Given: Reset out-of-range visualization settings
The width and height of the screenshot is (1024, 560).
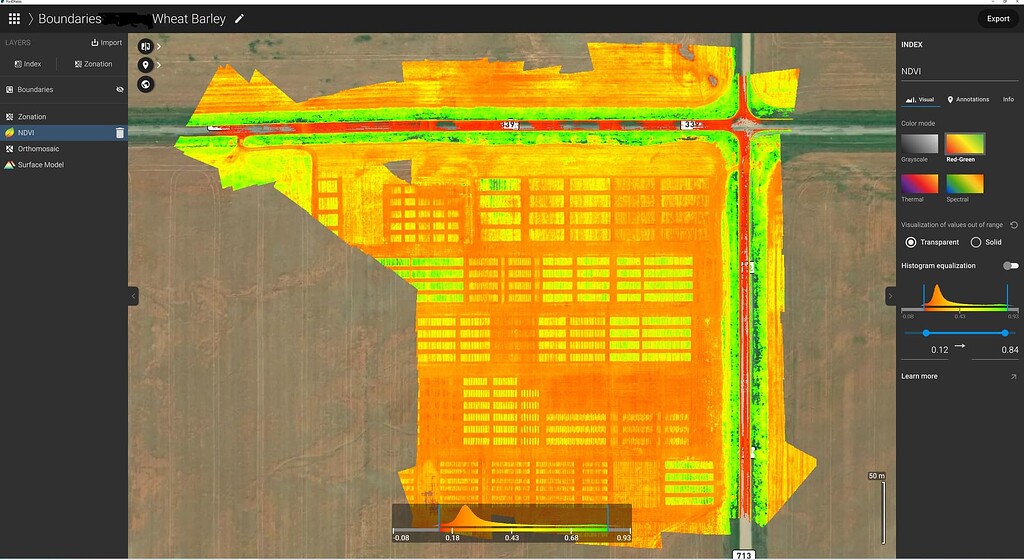Looking at the screenshot, I should pyautogui.click(x=1014, y=225).
